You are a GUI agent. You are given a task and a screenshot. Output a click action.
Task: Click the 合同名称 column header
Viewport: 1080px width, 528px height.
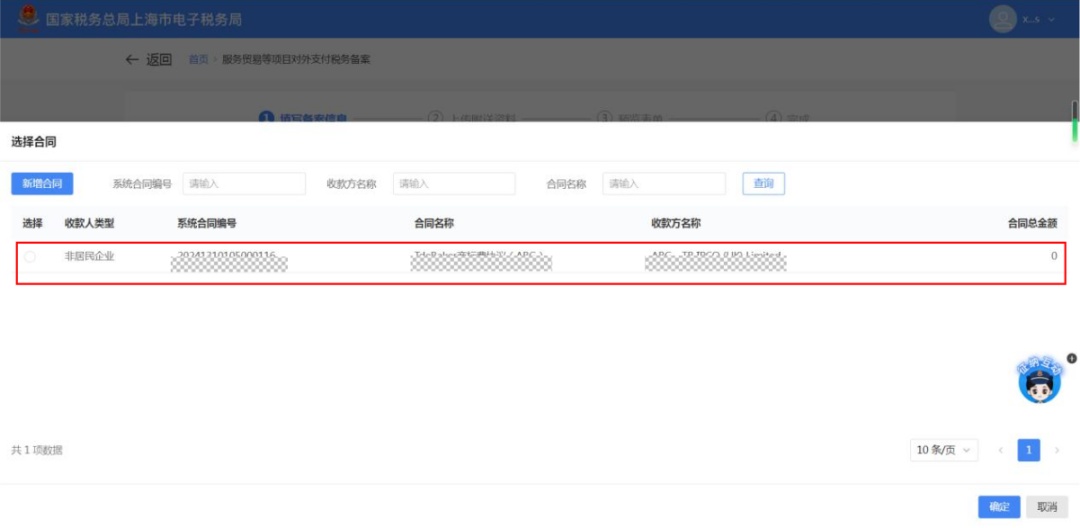pyautogui.click(x=434, y=224)
